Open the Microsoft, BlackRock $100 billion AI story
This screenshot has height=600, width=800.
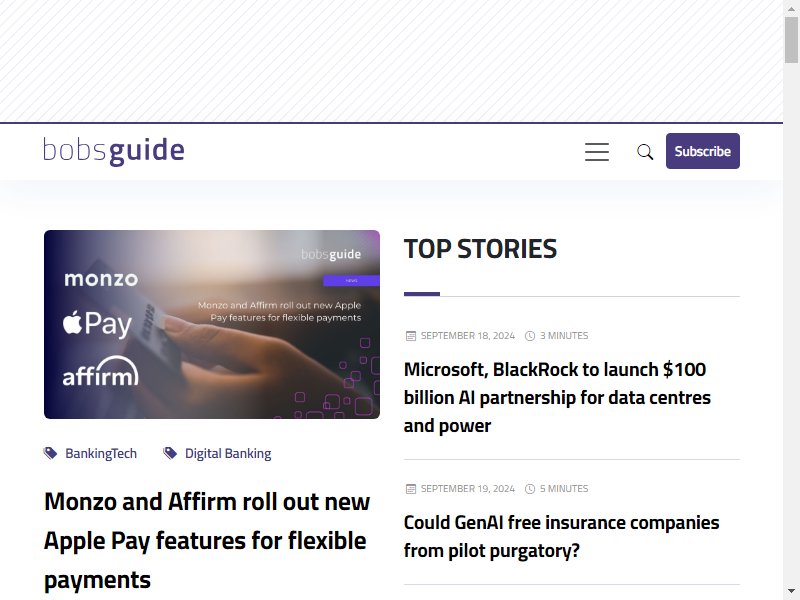coord(557,397)
